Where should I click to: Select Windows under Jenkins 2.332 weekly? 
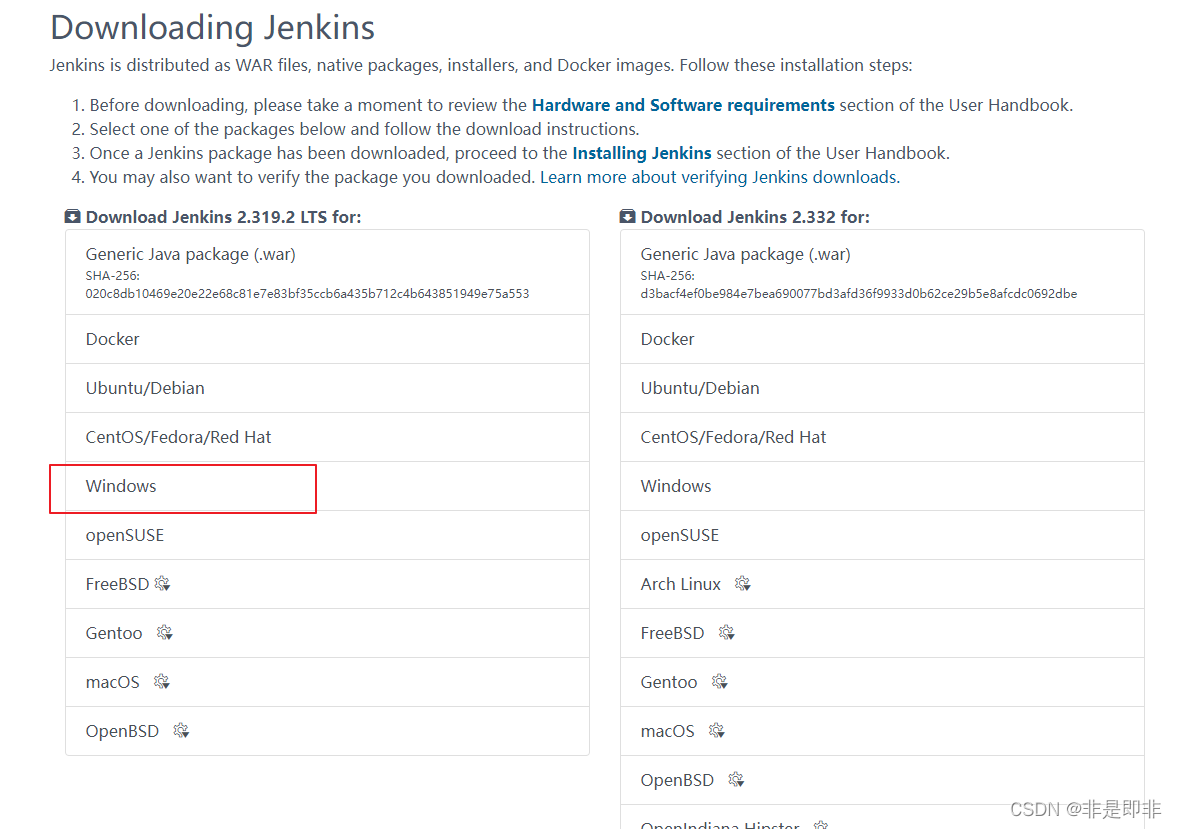676,486
